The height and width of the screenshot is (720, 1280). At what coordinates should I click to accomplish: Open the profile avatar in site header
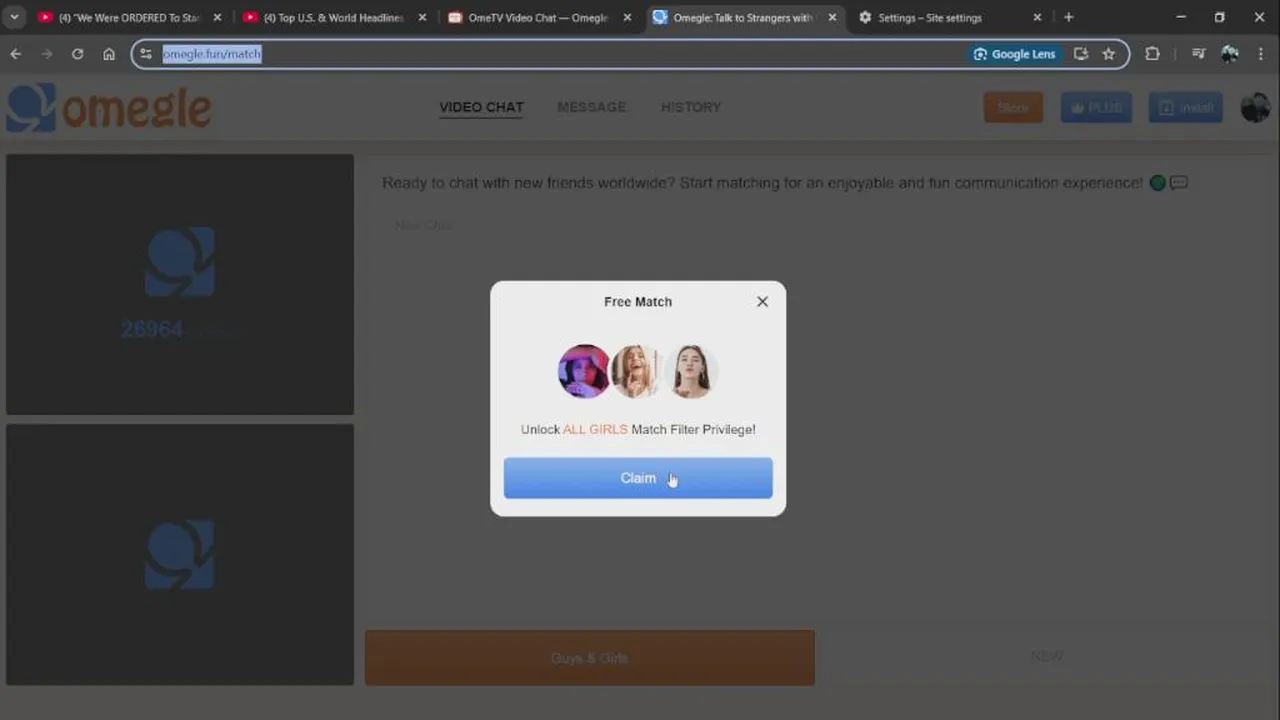(x=1255, y=107)
